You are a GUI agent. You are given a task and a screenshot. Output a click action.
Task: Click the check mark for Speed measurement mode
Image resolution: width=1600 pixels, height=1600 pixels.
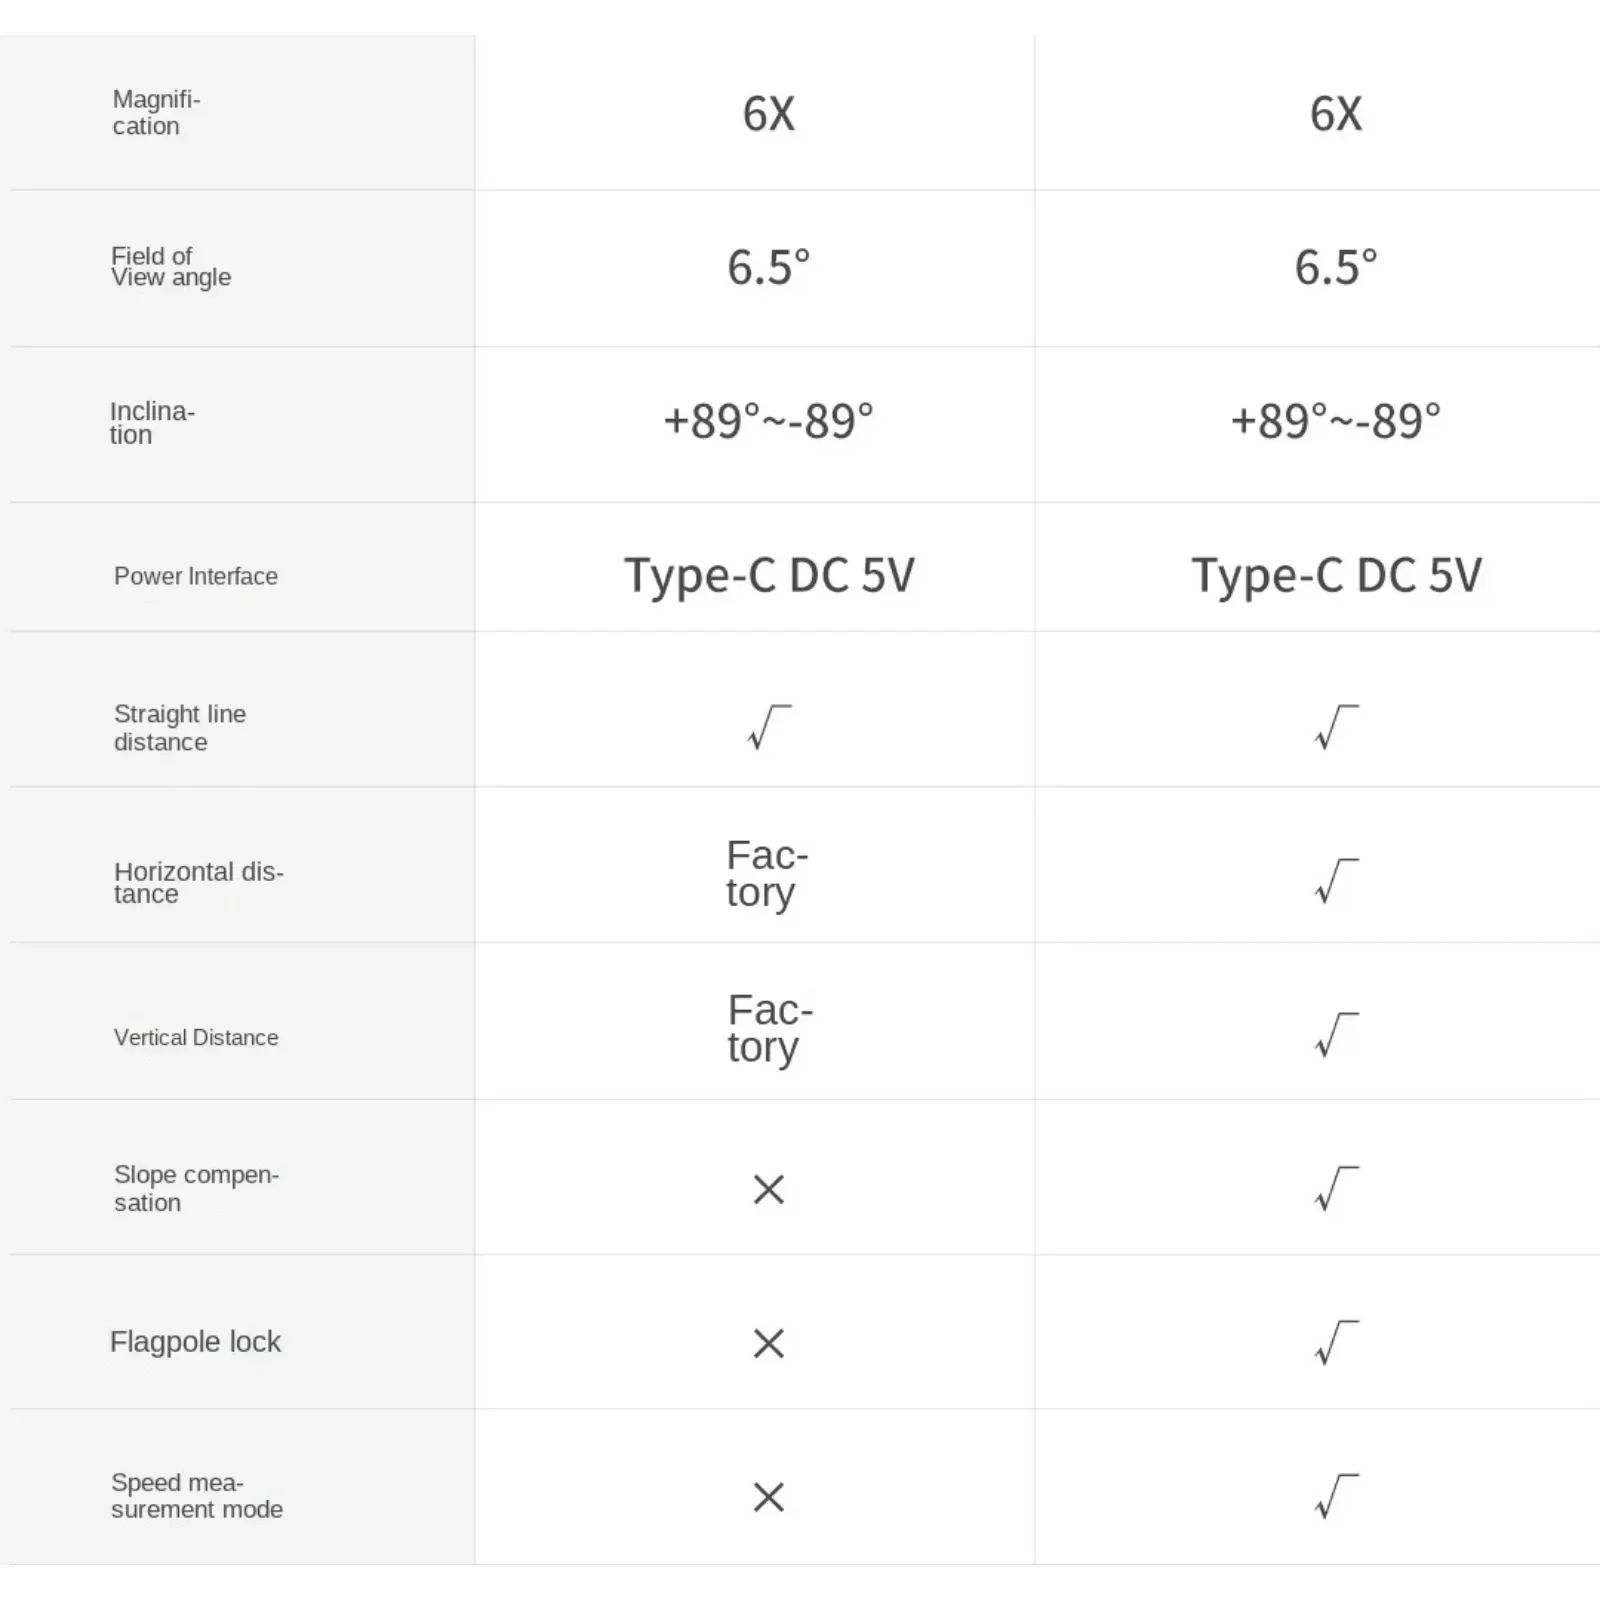click(1336, 1496)
